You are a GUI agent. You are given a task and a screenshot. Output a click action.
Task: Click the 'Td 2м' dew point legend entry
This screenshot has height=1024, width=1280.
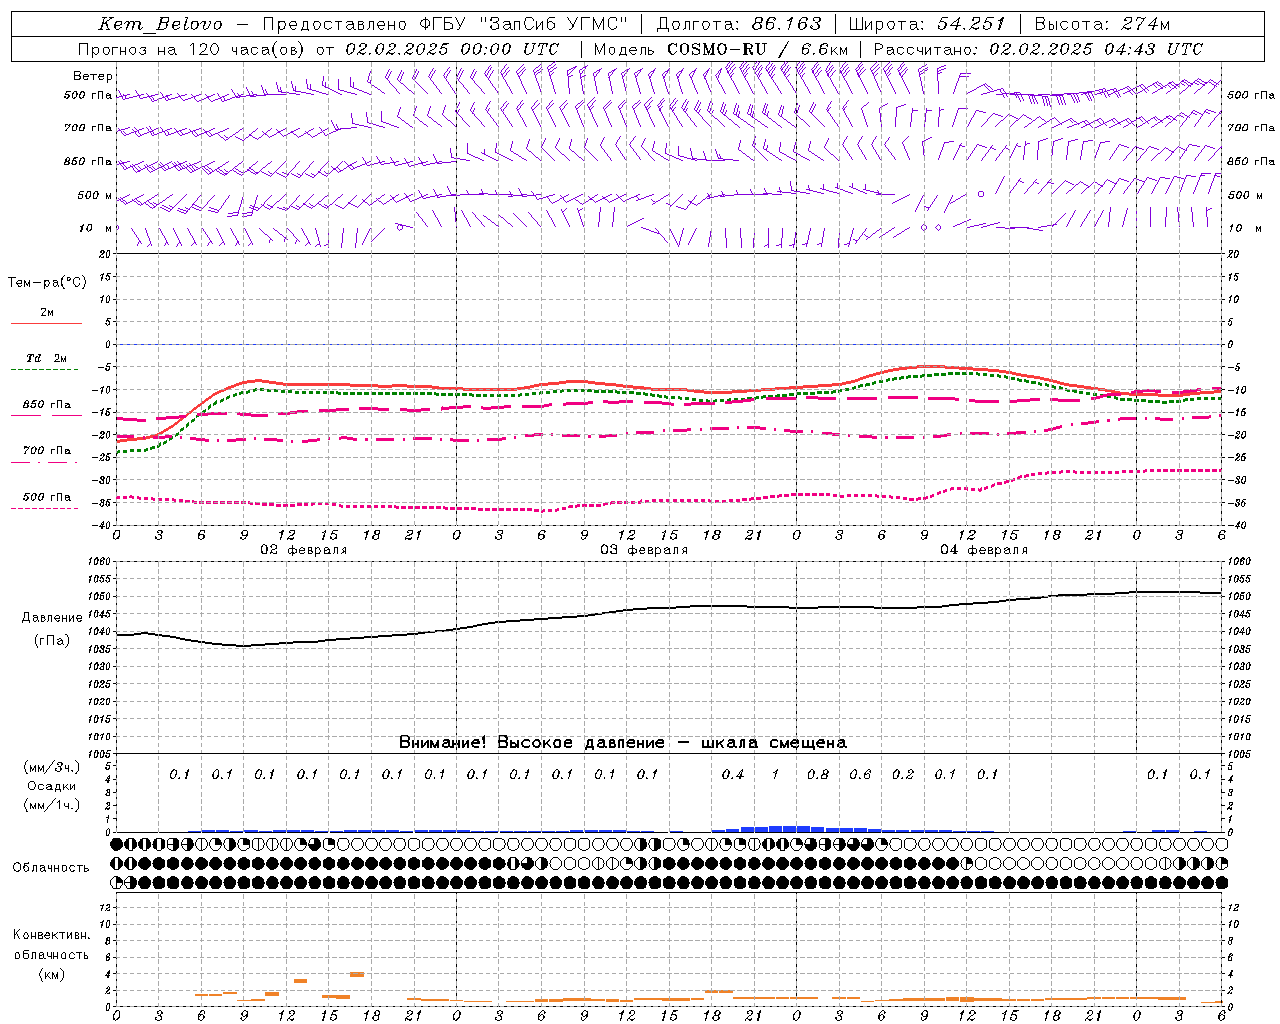[47, 358]
